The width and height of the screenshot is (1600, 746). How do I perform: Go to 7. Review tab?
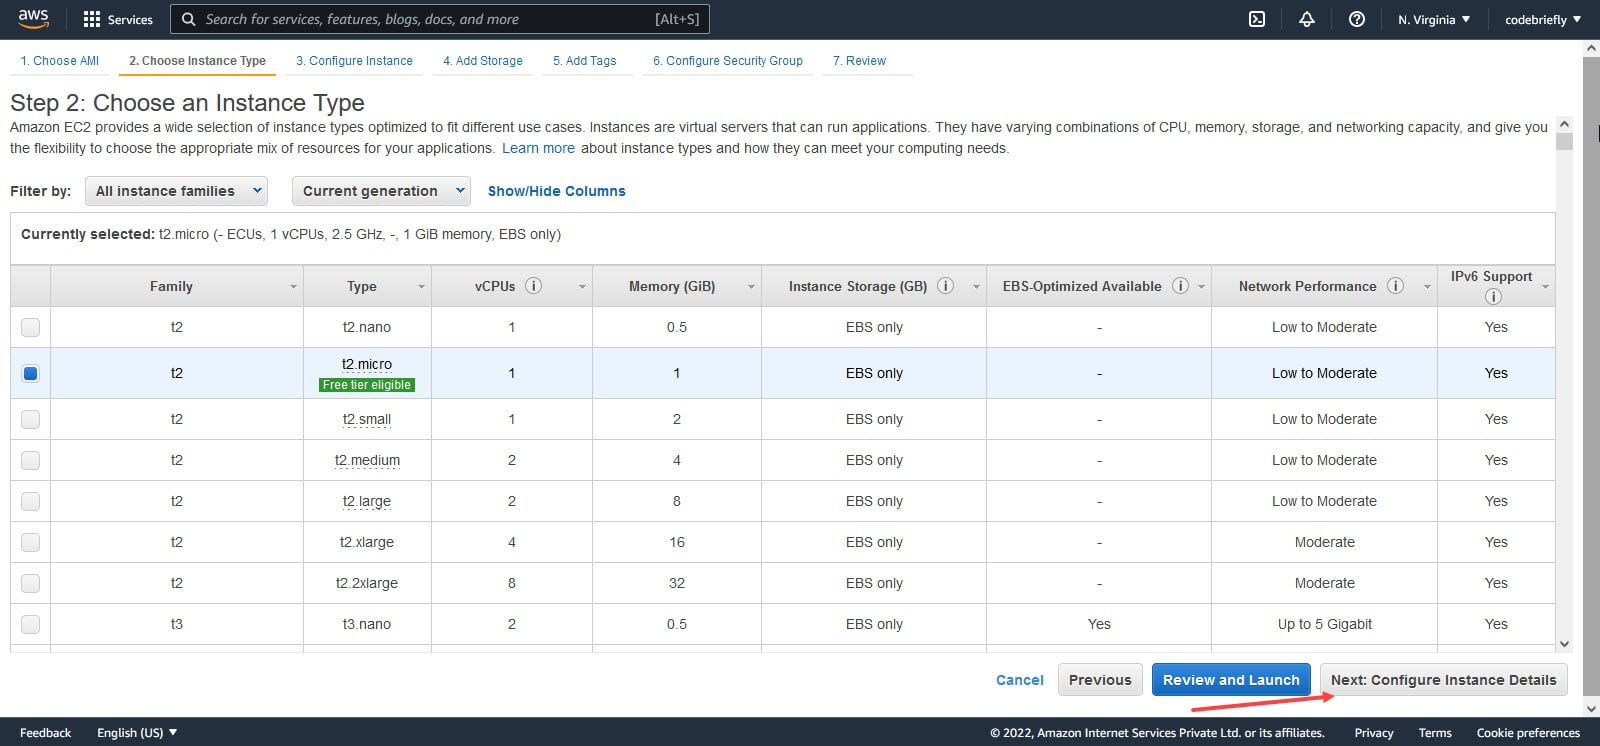[x=859, y=61]
